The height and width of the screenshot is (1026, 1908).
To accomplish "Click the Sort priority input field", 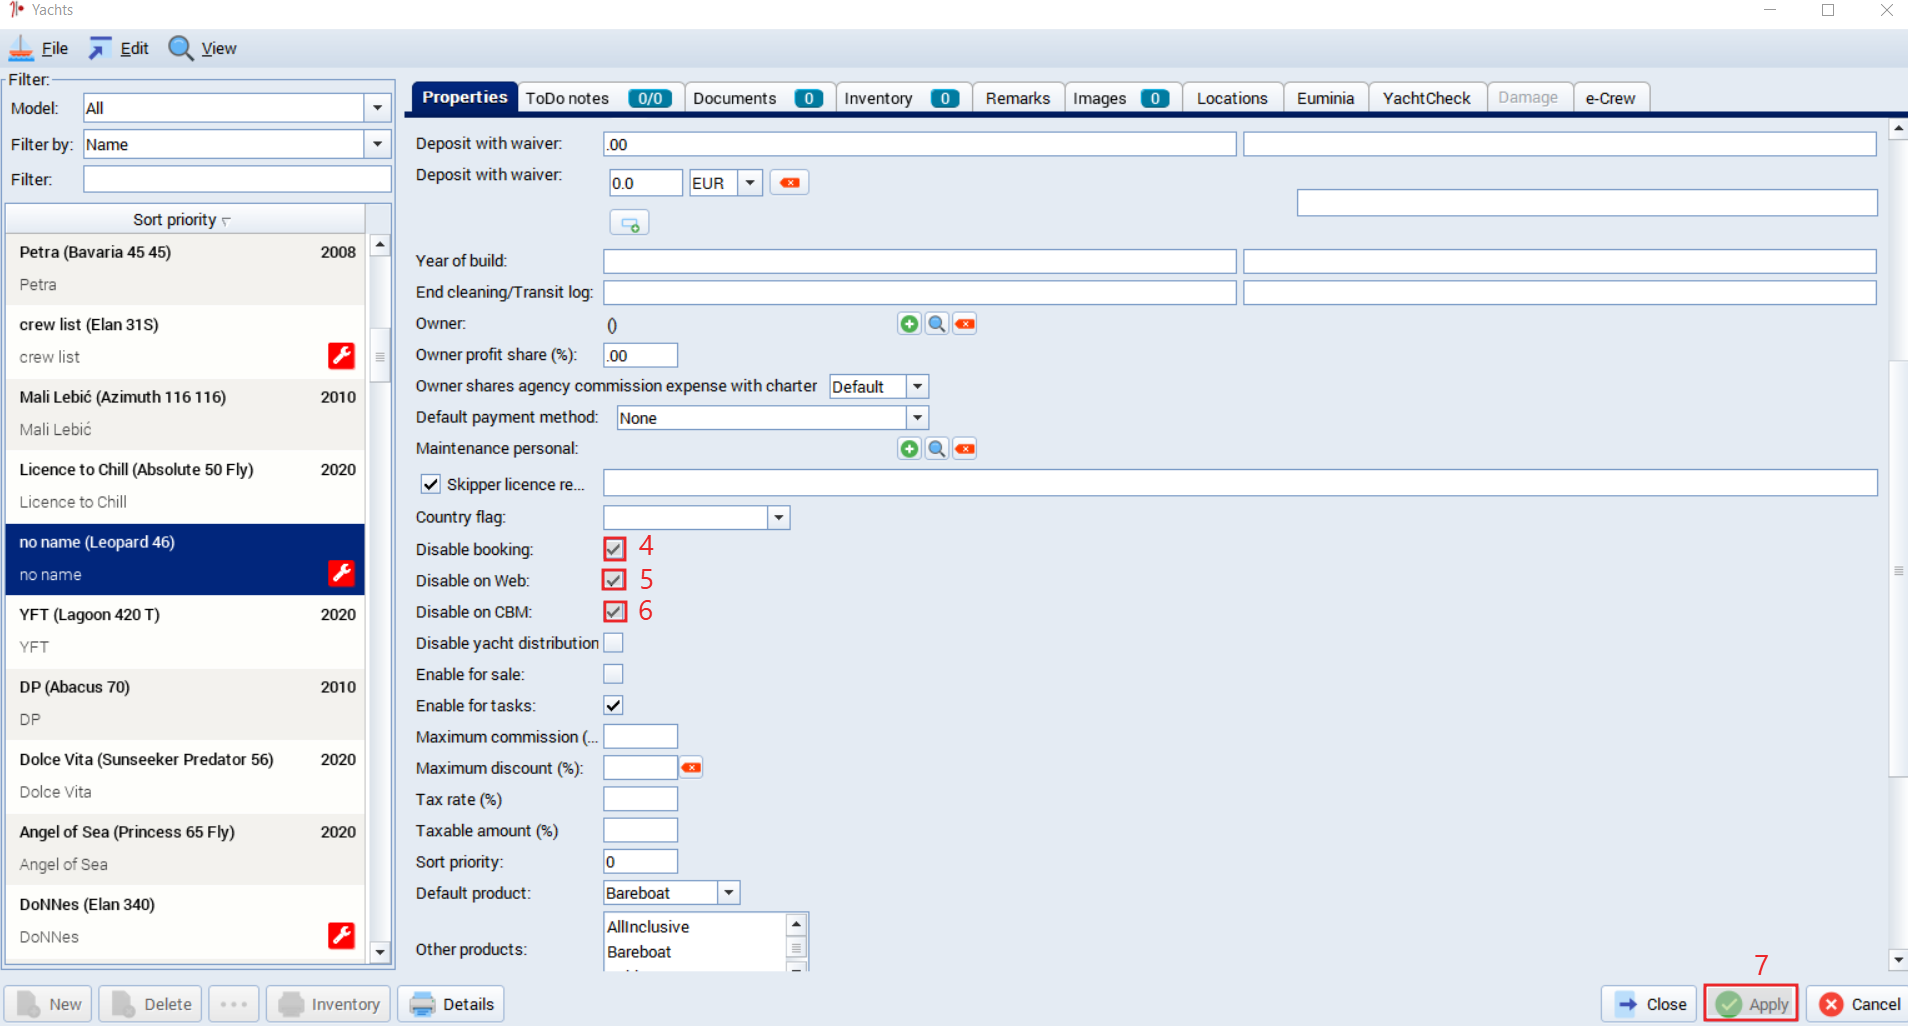I will 640,862.
